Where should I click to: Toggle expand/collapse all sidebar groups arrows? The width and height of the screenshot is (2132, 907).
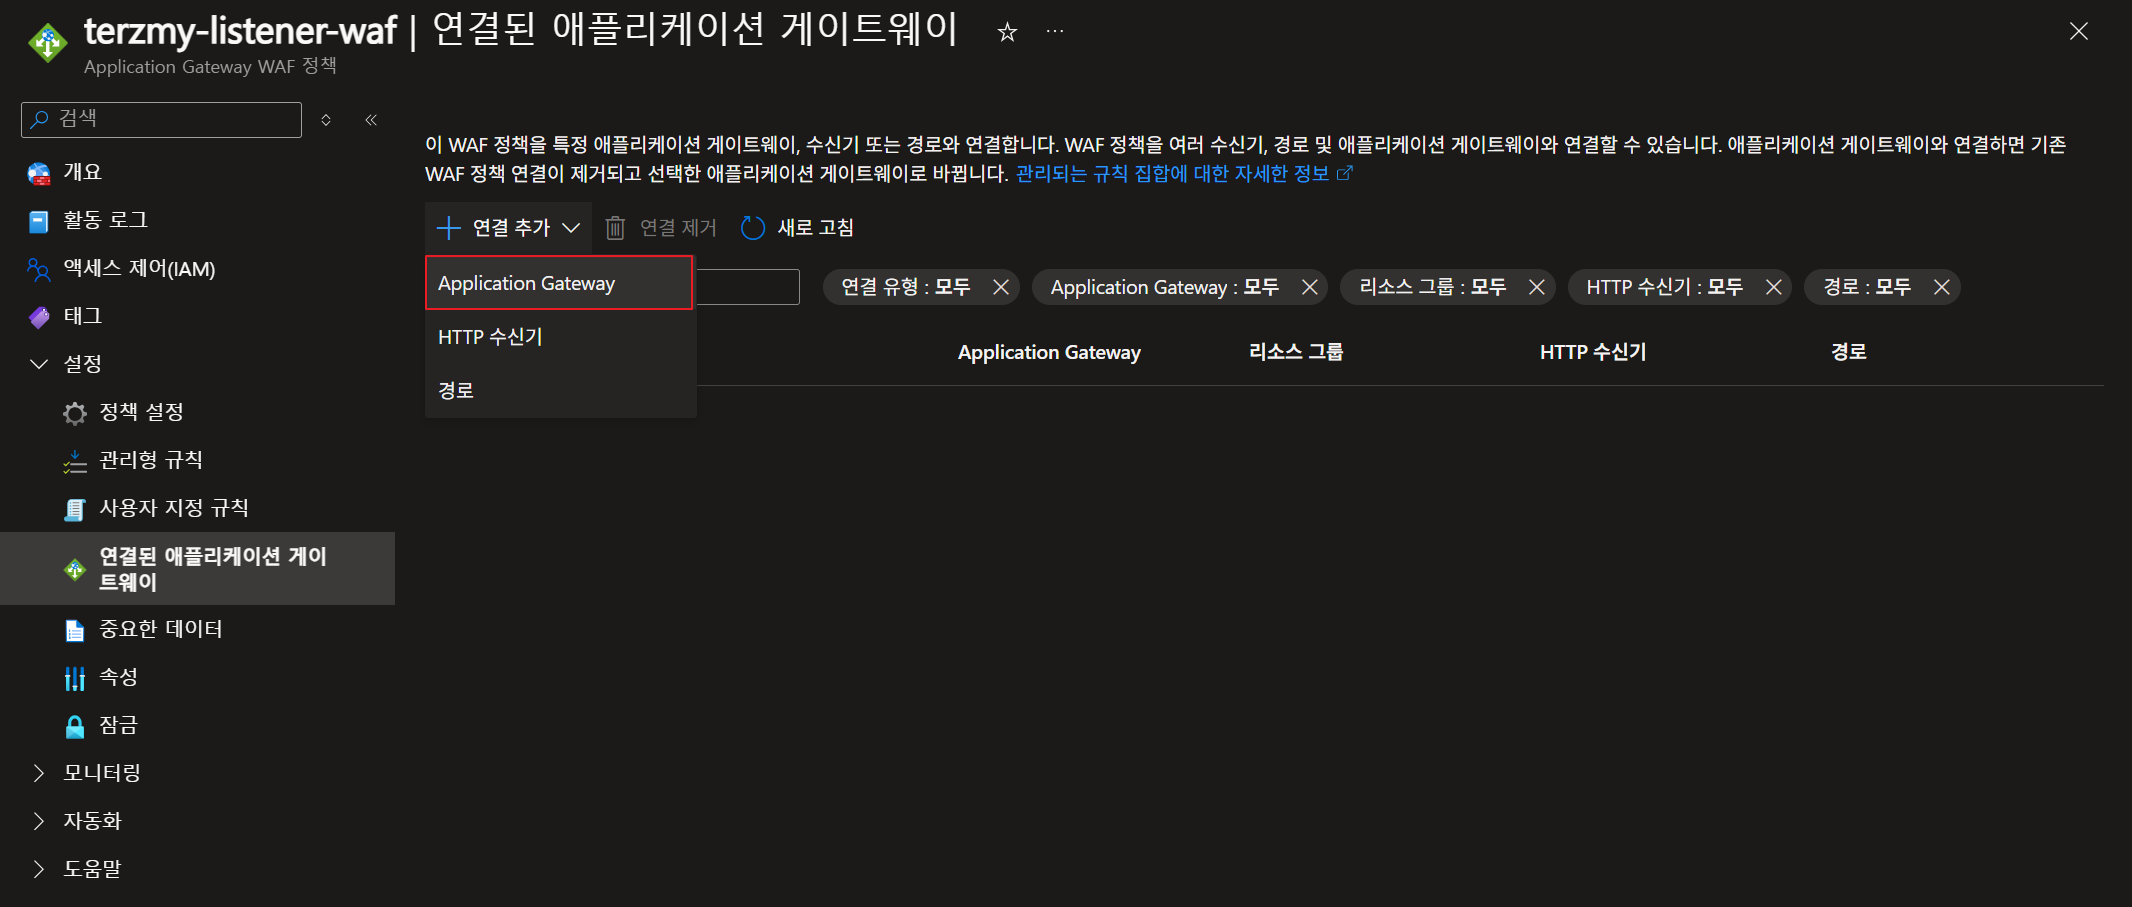tap(326, 120)
